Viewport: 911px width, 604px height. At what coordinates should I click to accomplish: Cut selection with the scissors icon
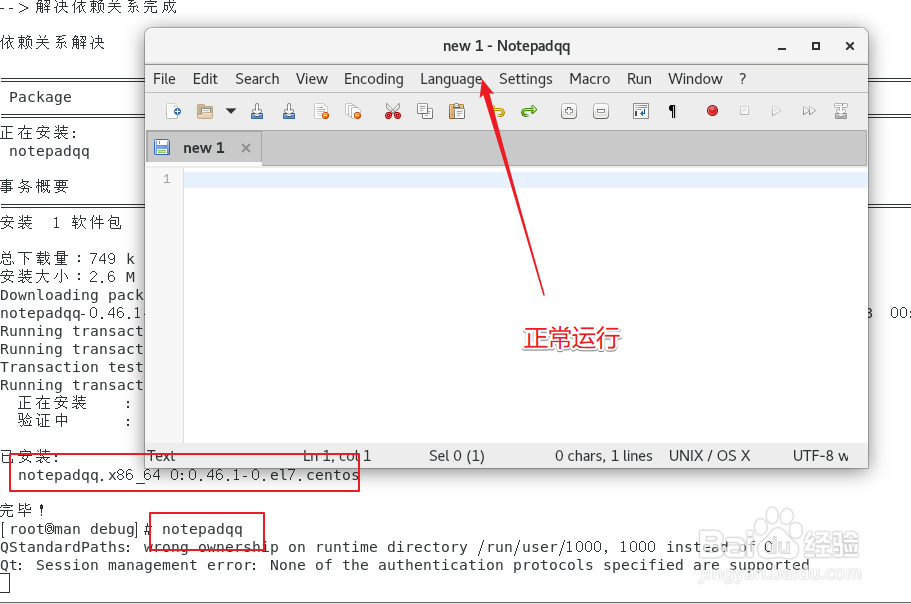point(393,111)
